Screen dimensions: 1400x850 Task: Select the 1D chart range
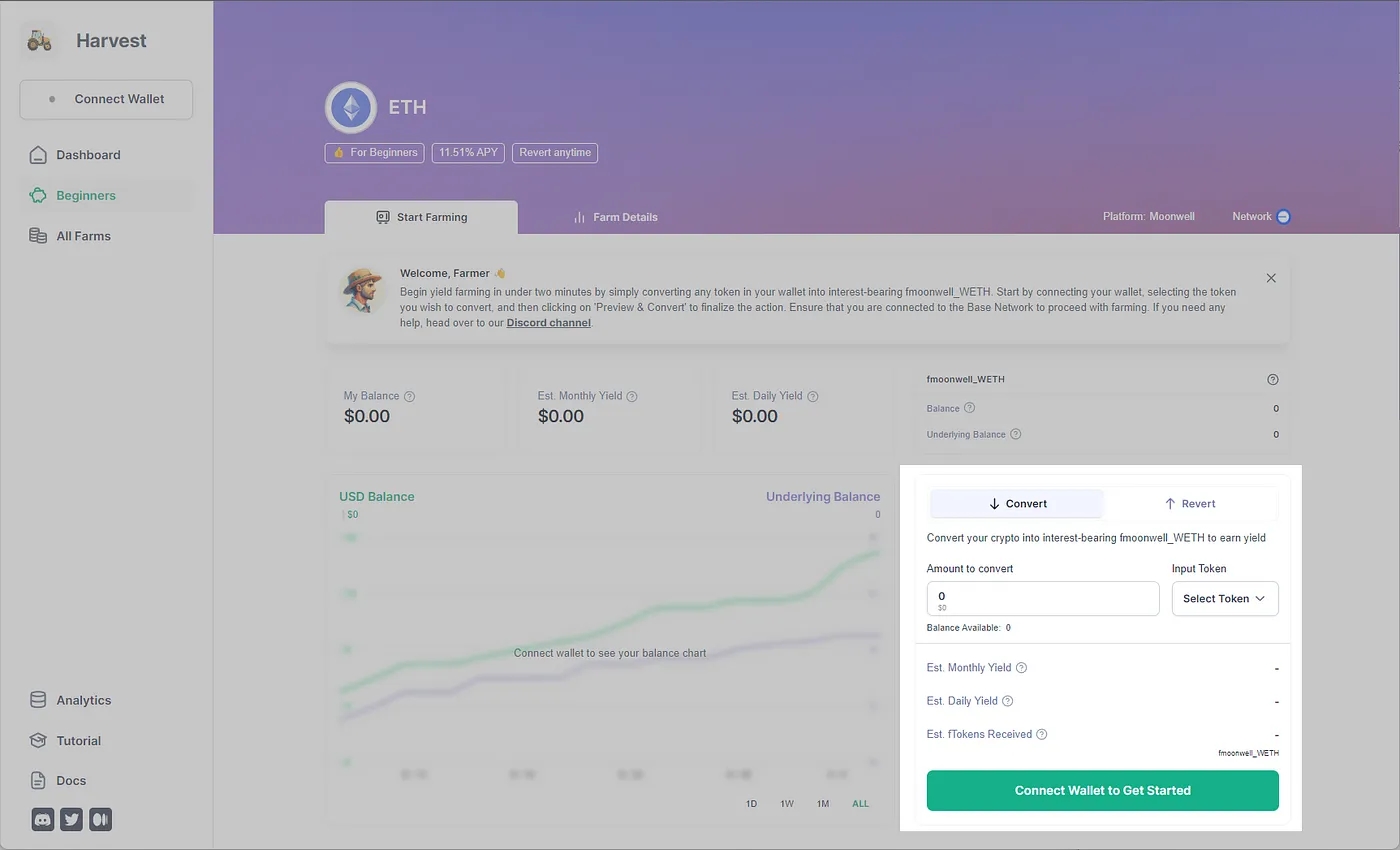pyautogui.click(x=751, y=803)
